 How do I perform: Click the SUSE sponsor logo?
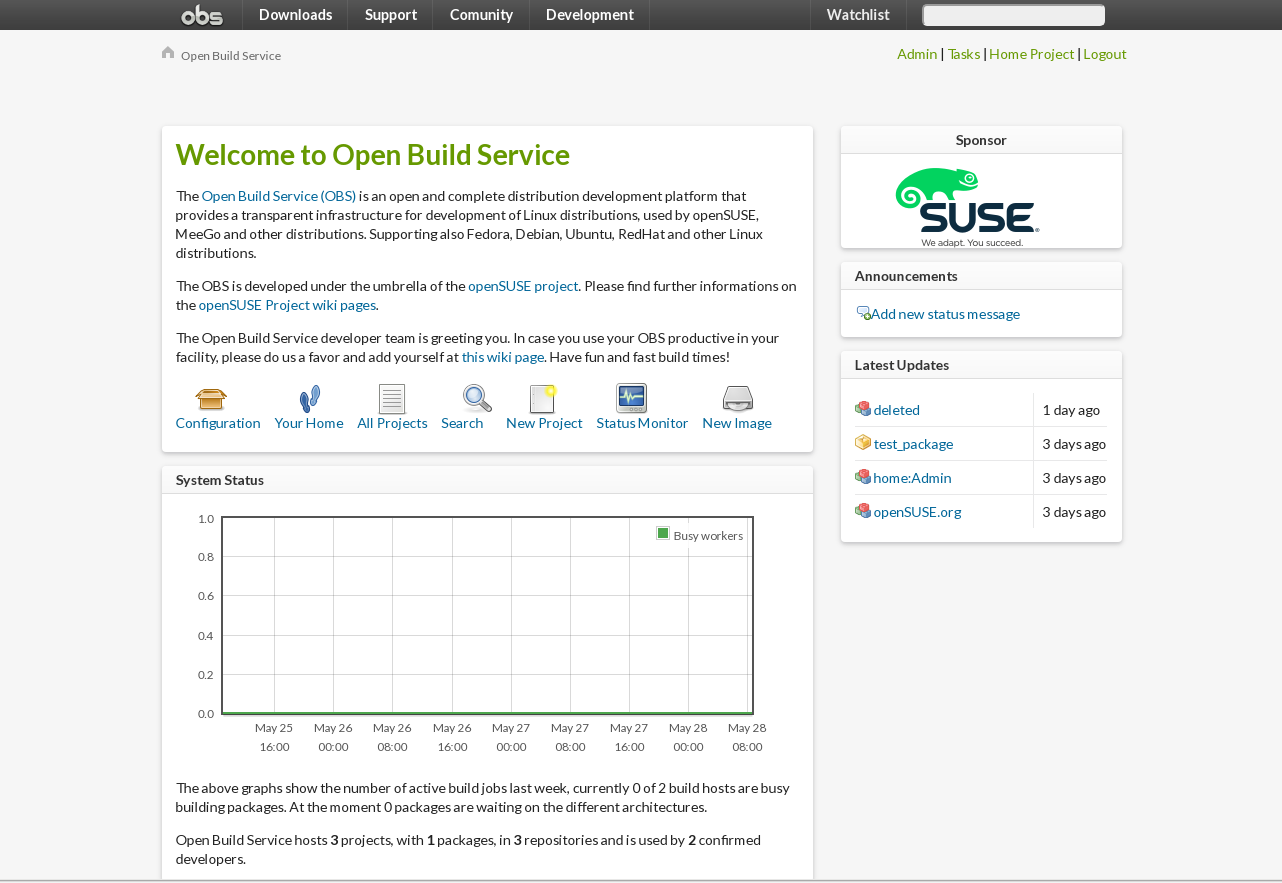[966, 200]
